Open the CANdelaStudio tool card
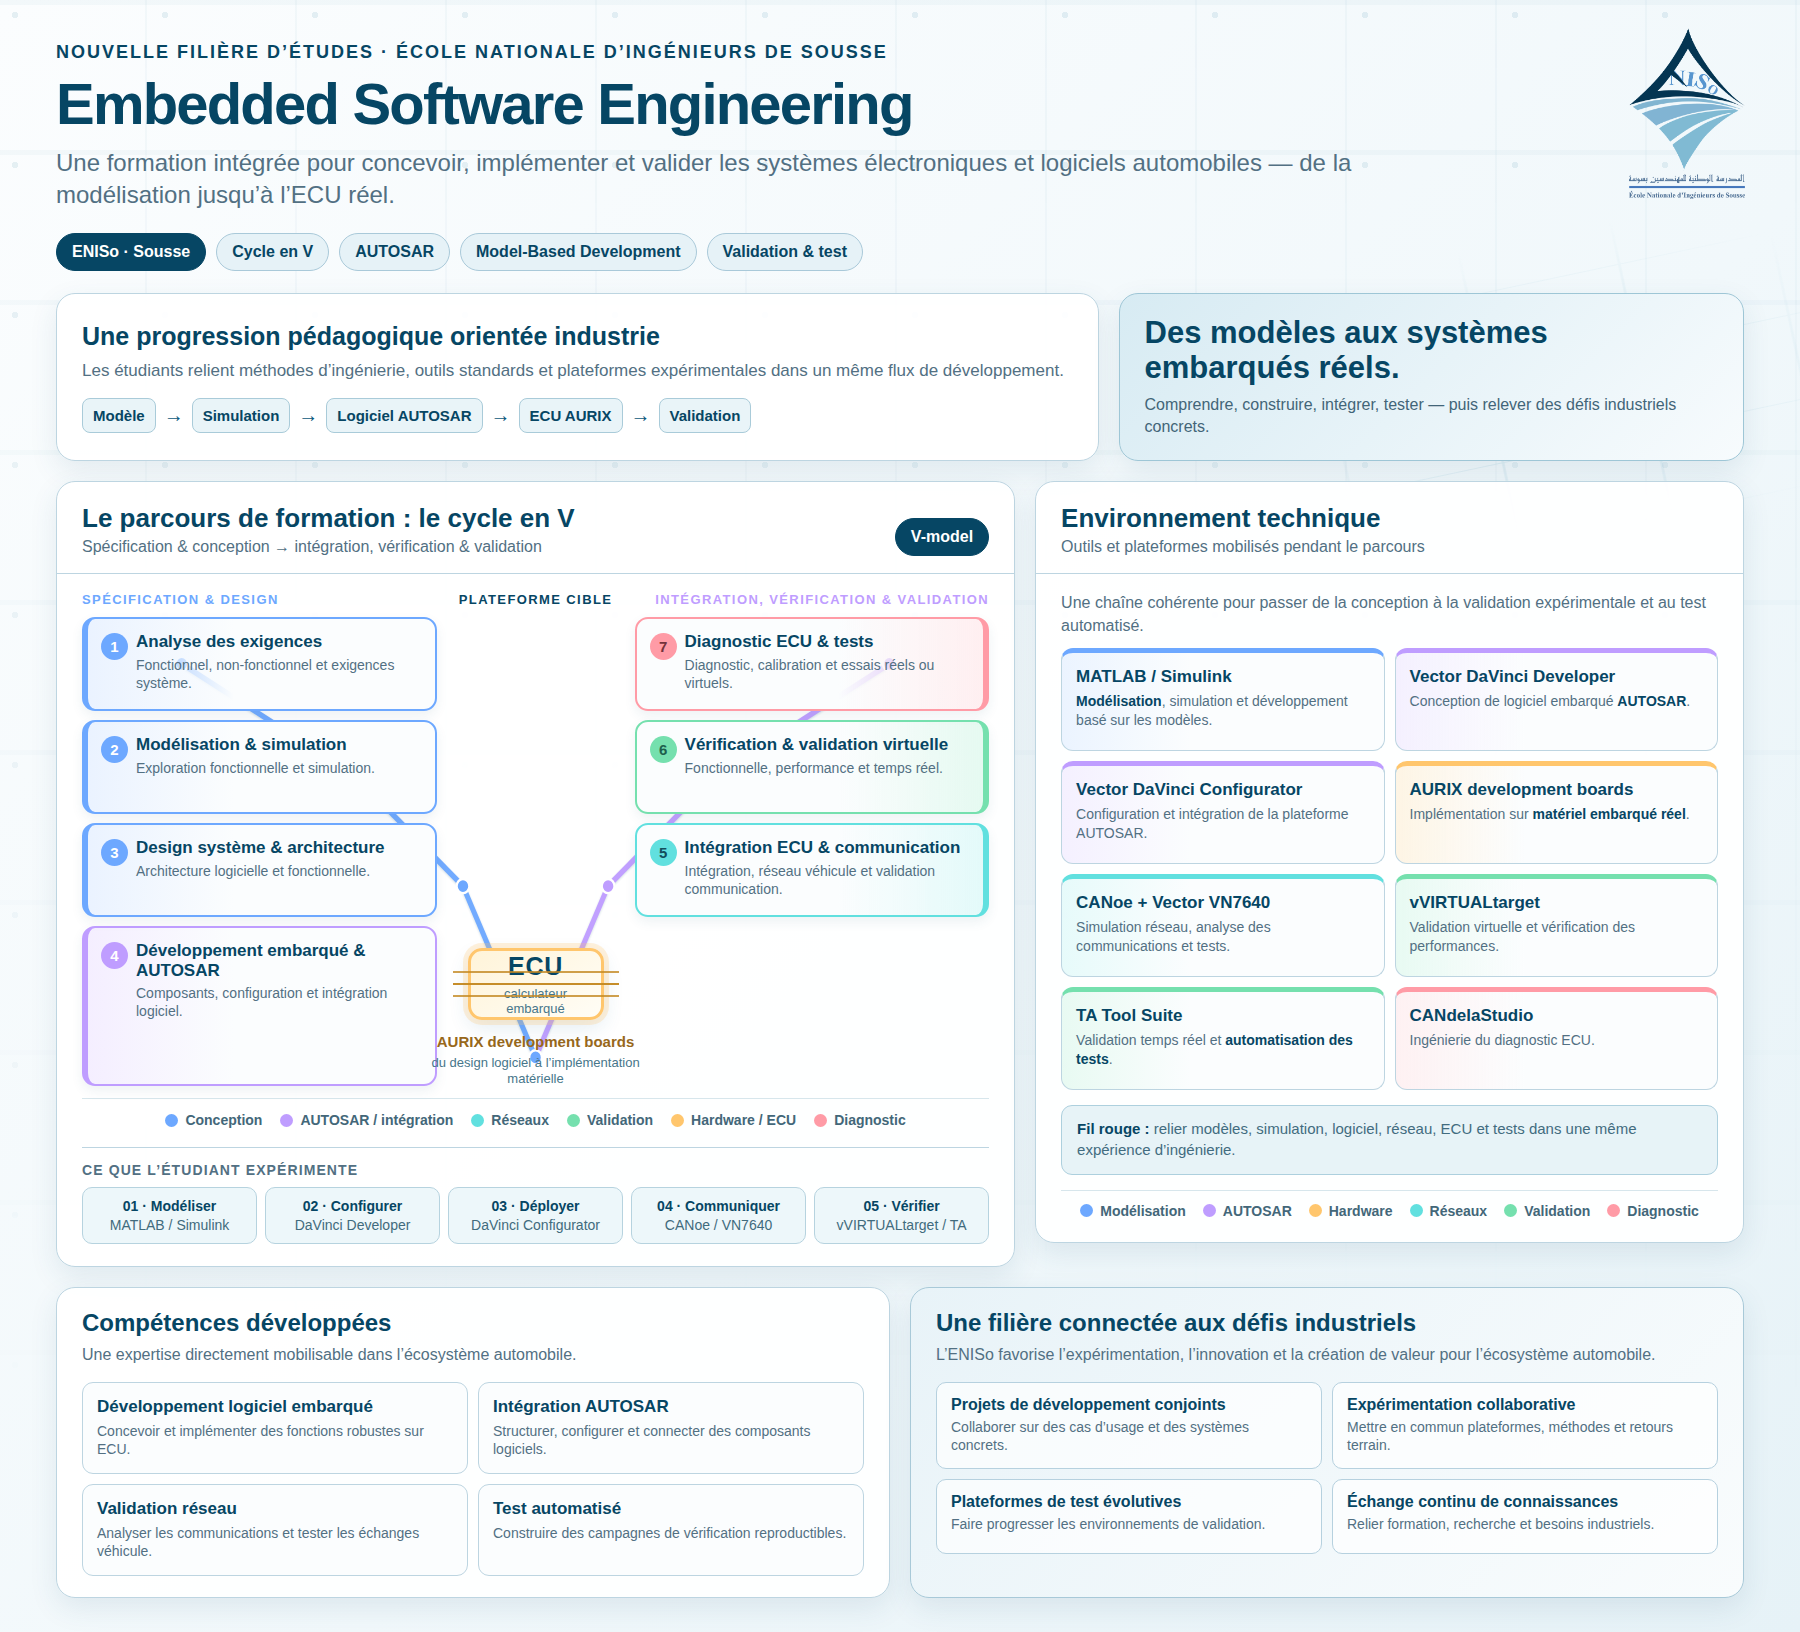The image size is (1800, 1632). point(1556,1038)
